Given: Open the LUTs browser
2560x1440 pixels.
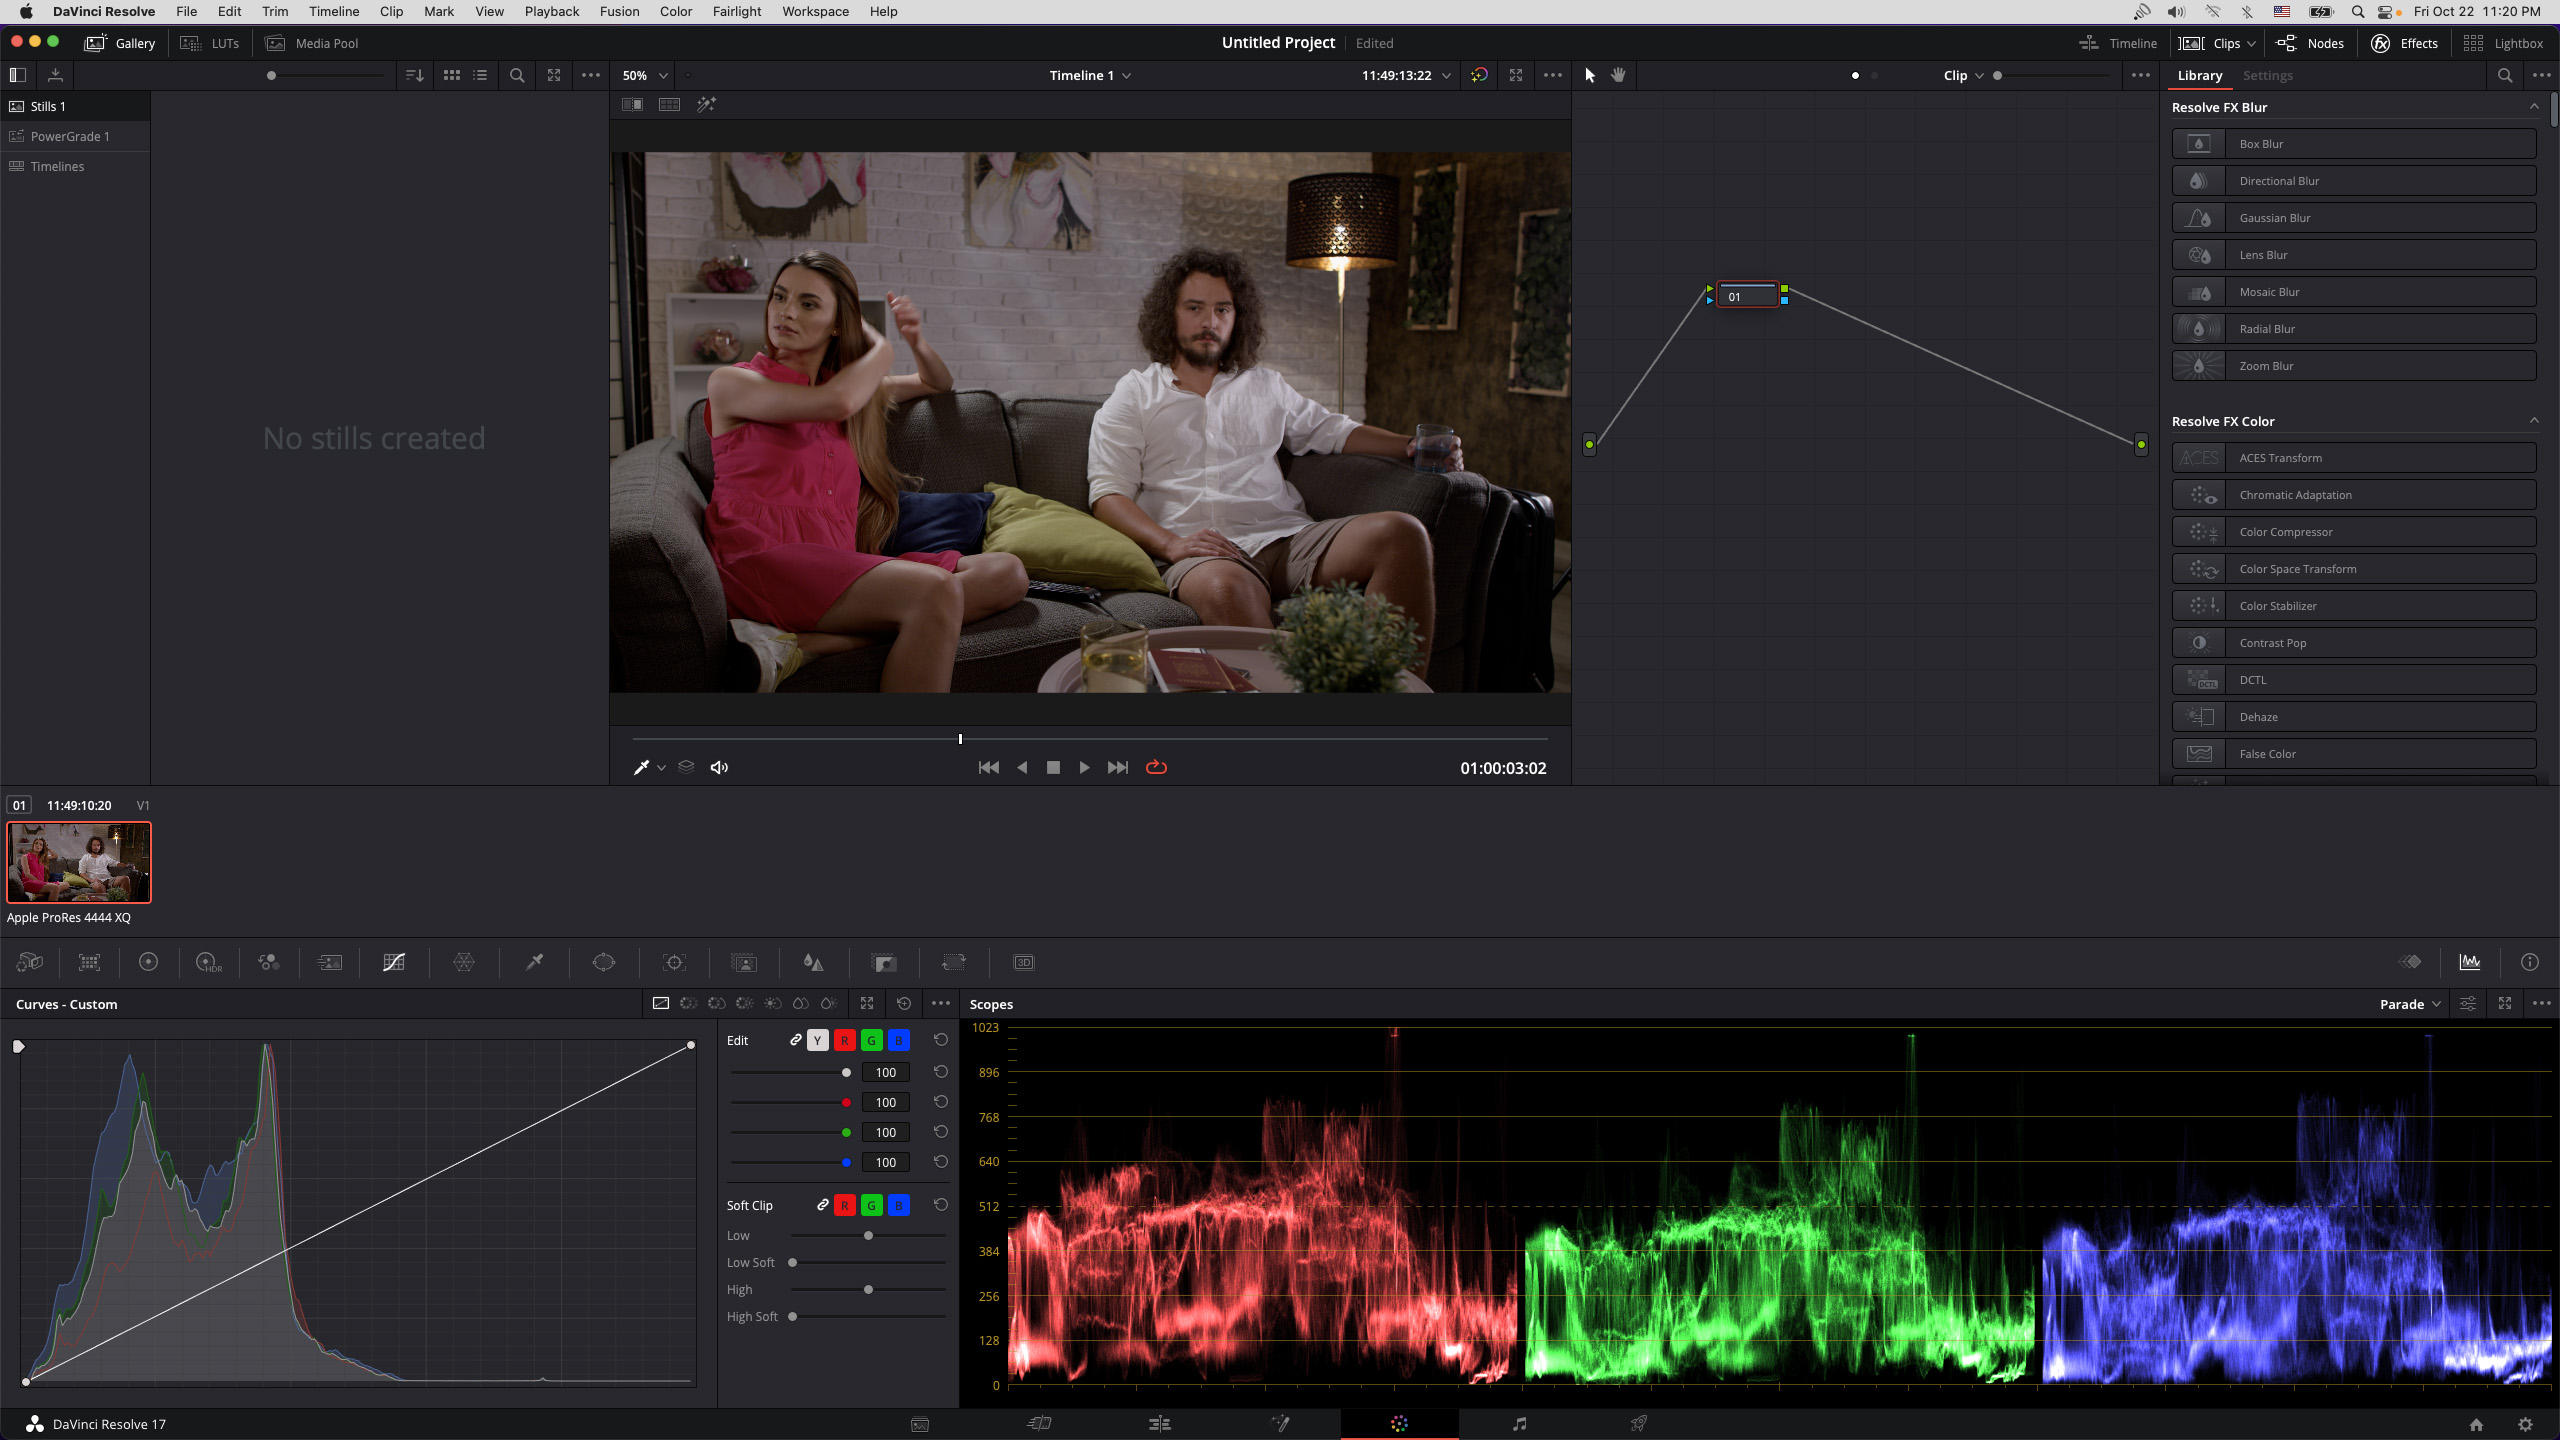Looking at the screenshot, I should tap(210, 43).
